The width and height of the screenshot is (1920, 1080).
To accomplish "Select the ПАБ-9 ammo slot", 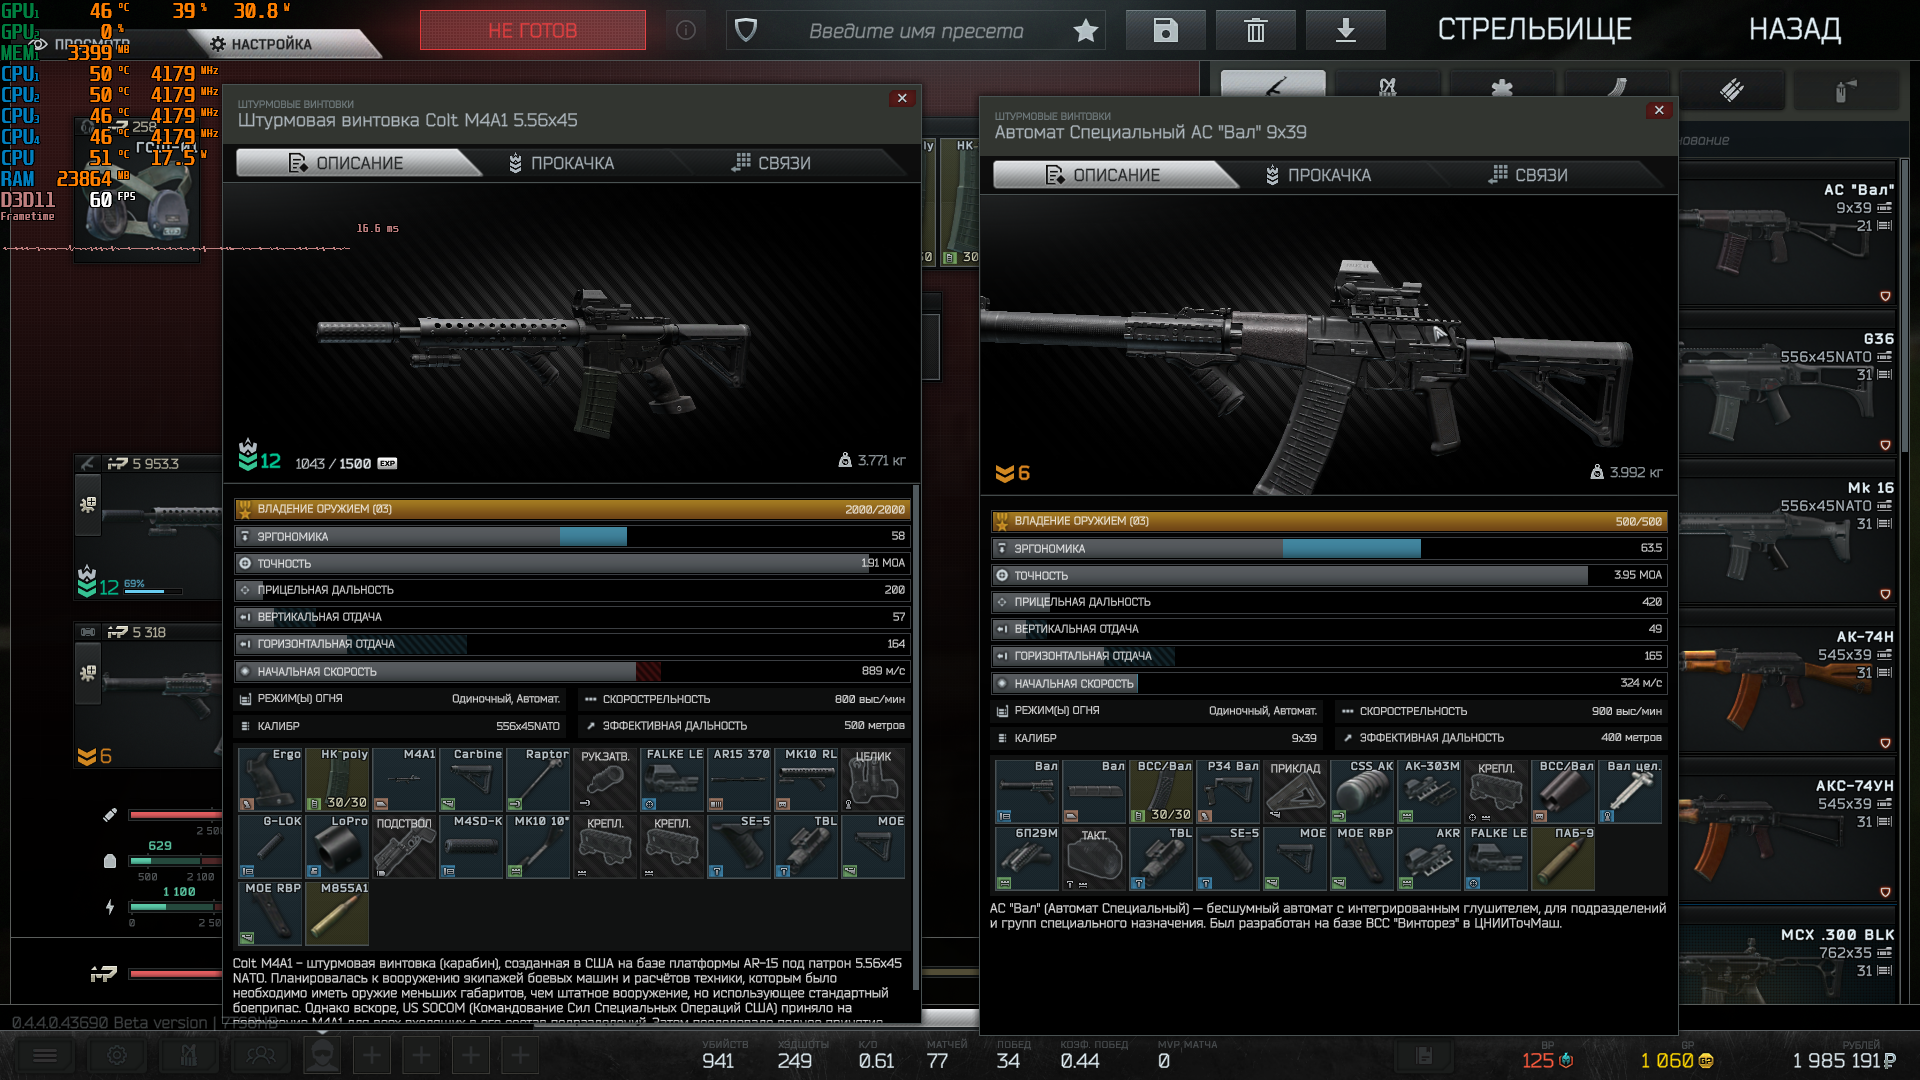I will click(1563, 858).
